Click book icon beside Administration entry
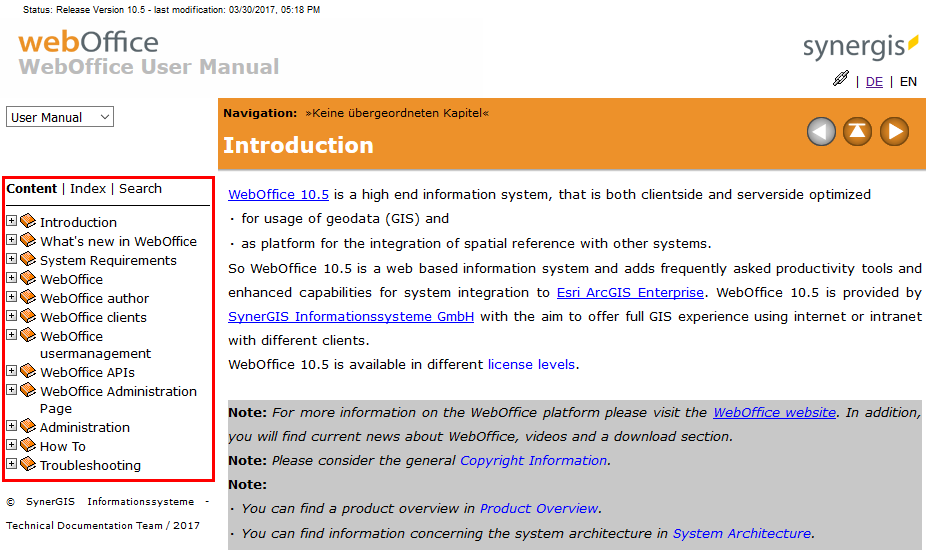 point(28,426)
